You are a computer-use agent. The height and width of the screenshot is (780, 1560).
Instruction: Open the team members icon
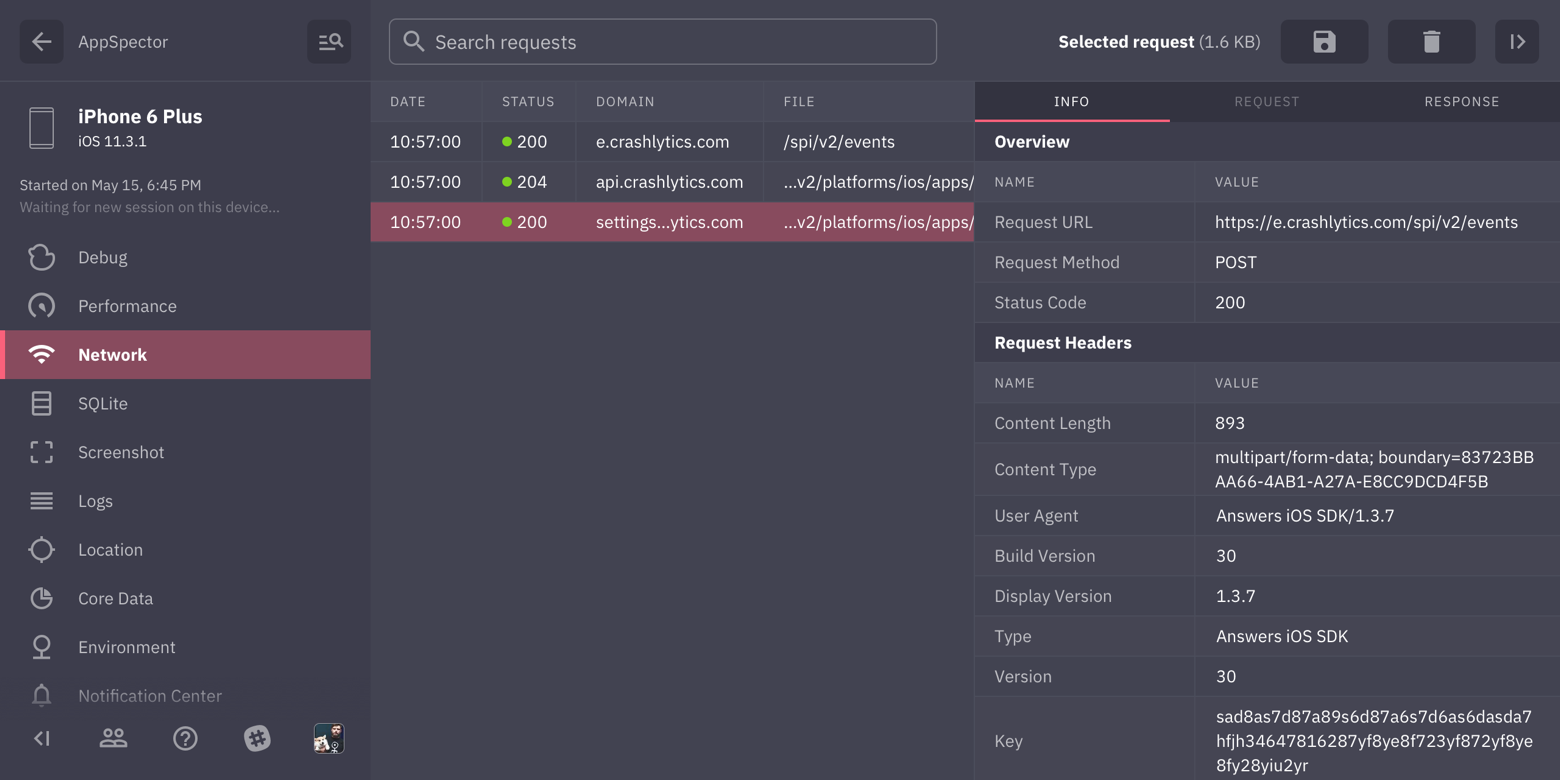tap(113, 739)
